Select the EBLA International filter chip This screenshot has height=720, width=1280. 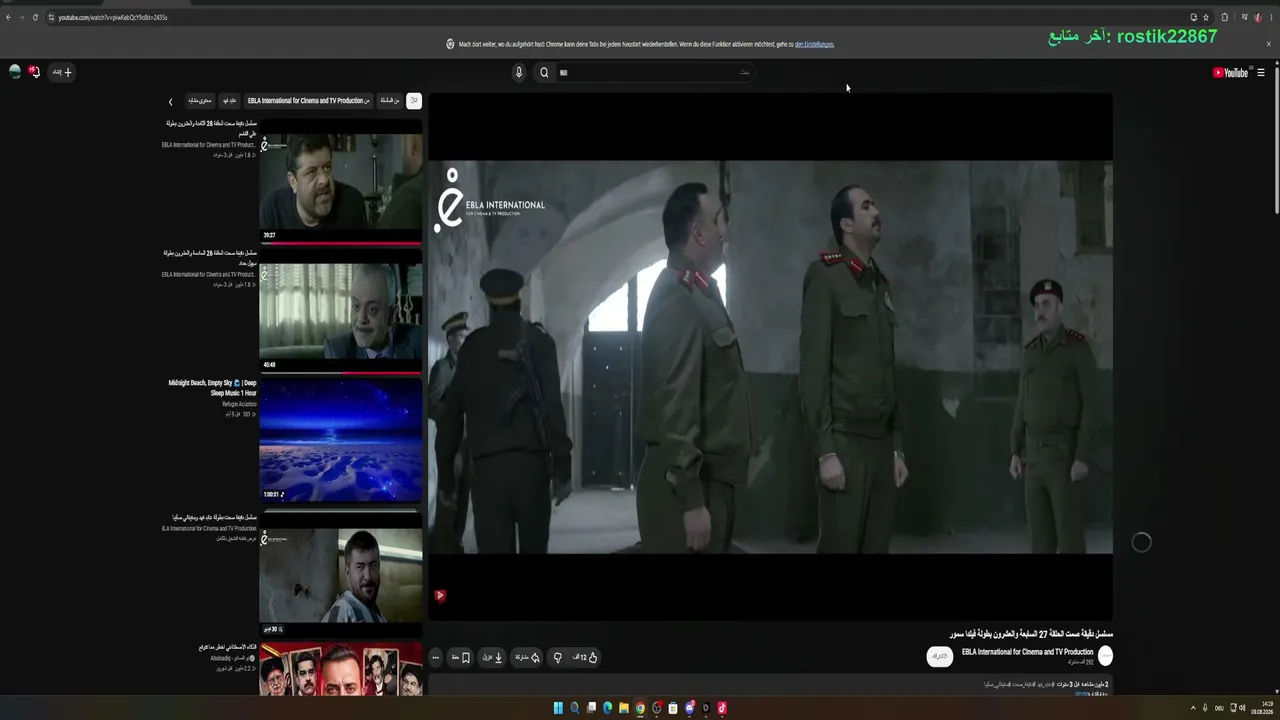point(308,101)
